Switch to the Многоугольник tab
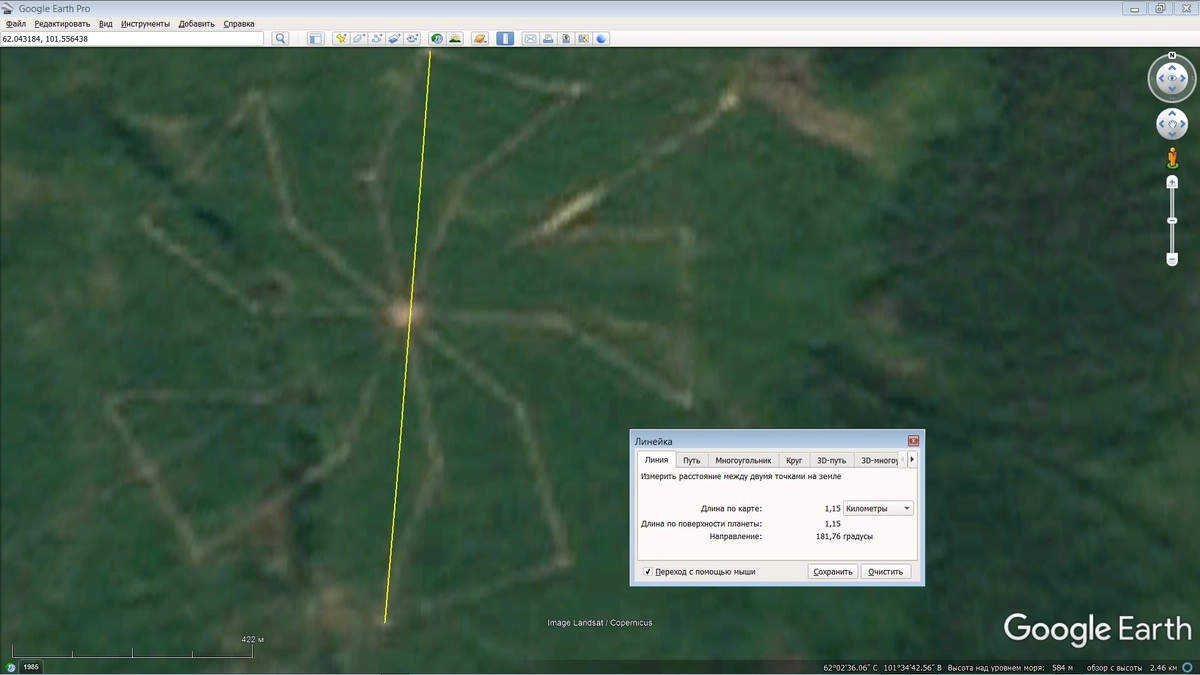 [743, 460]
